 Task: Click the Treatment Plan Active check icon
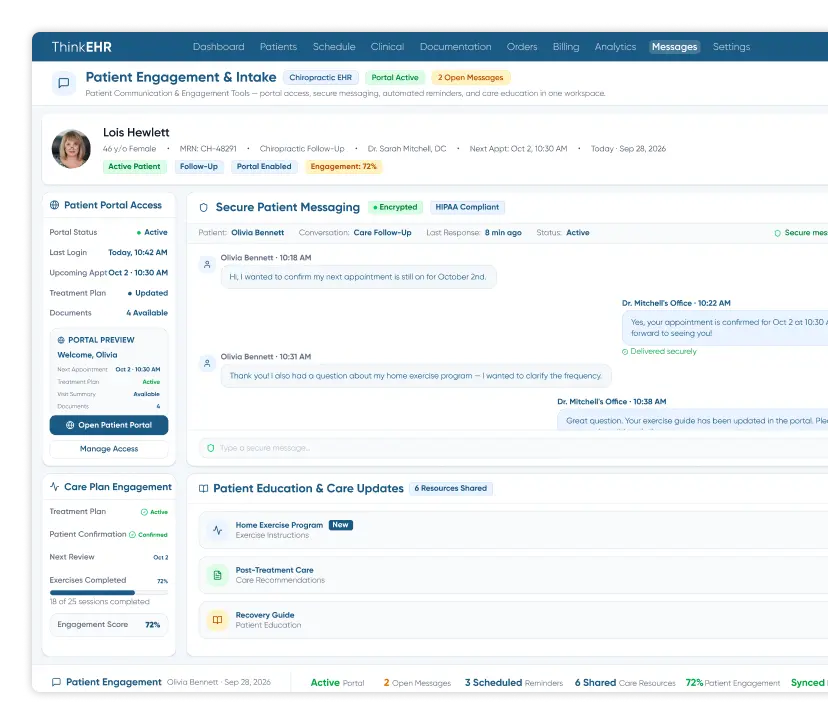click(144, 512)
